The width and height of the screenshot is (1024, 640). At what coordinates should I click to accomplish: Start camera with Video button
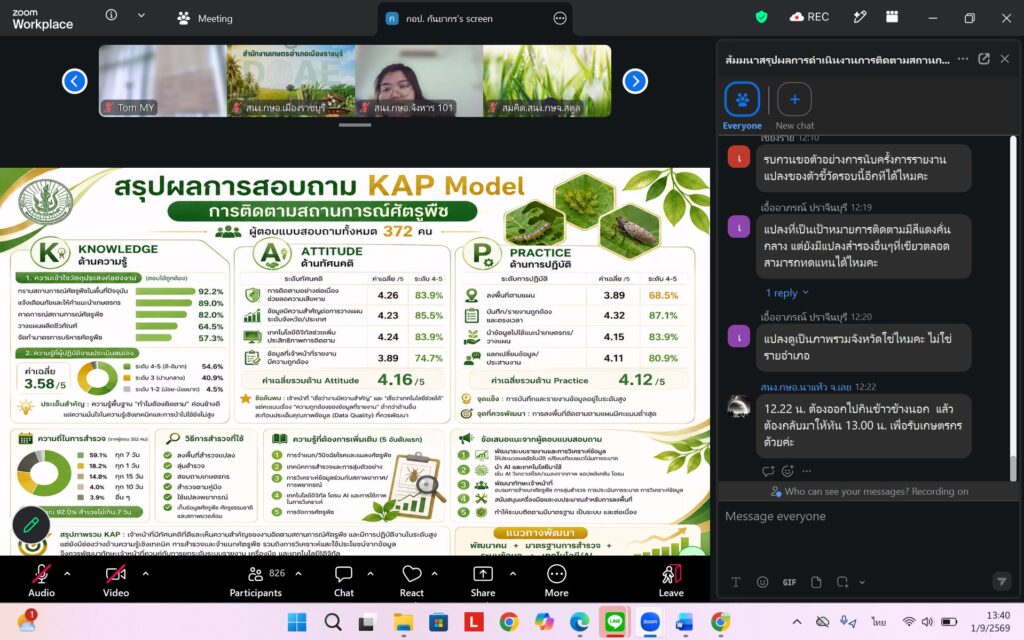(116, 581)
